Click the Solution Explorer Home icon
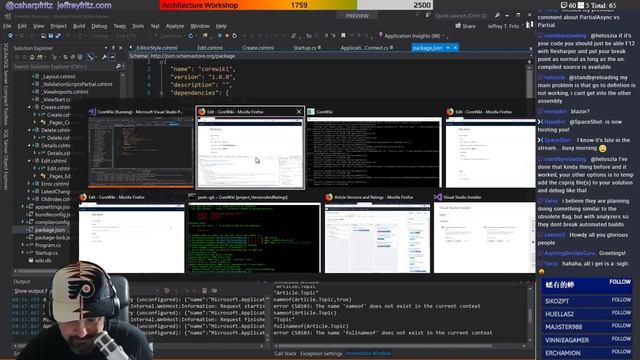Screen dimensions: 640x360 pyautogui.click(x=32, y=57)
